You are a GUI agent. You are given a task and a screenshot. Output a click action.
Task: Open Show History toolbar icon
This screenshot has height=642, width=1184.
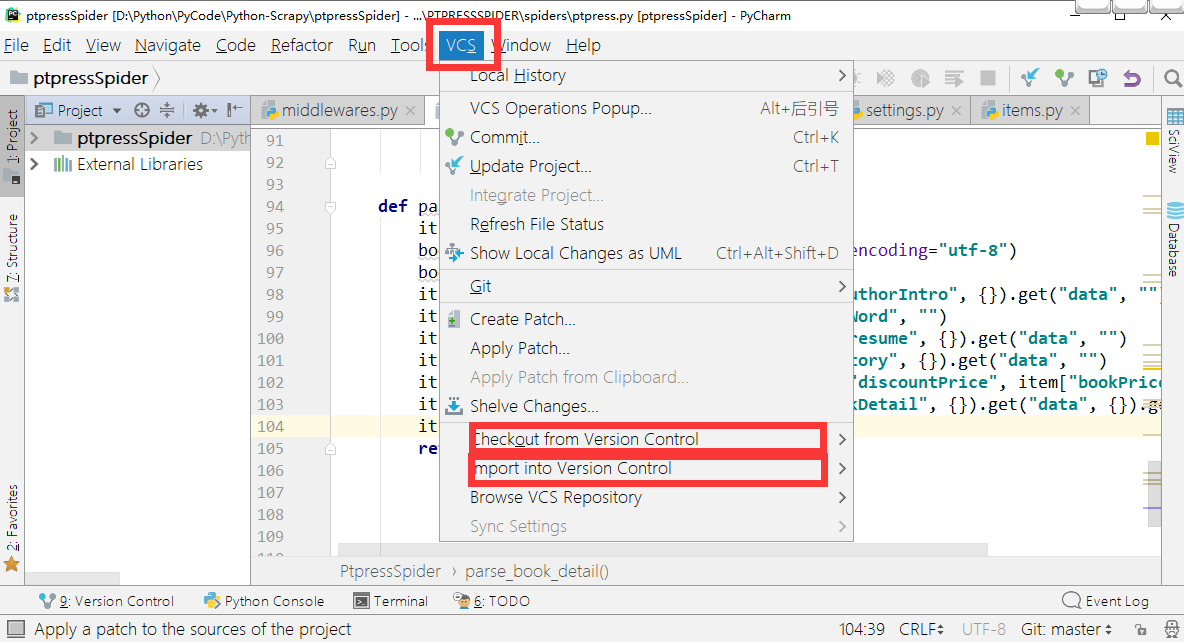[1098, 77]
